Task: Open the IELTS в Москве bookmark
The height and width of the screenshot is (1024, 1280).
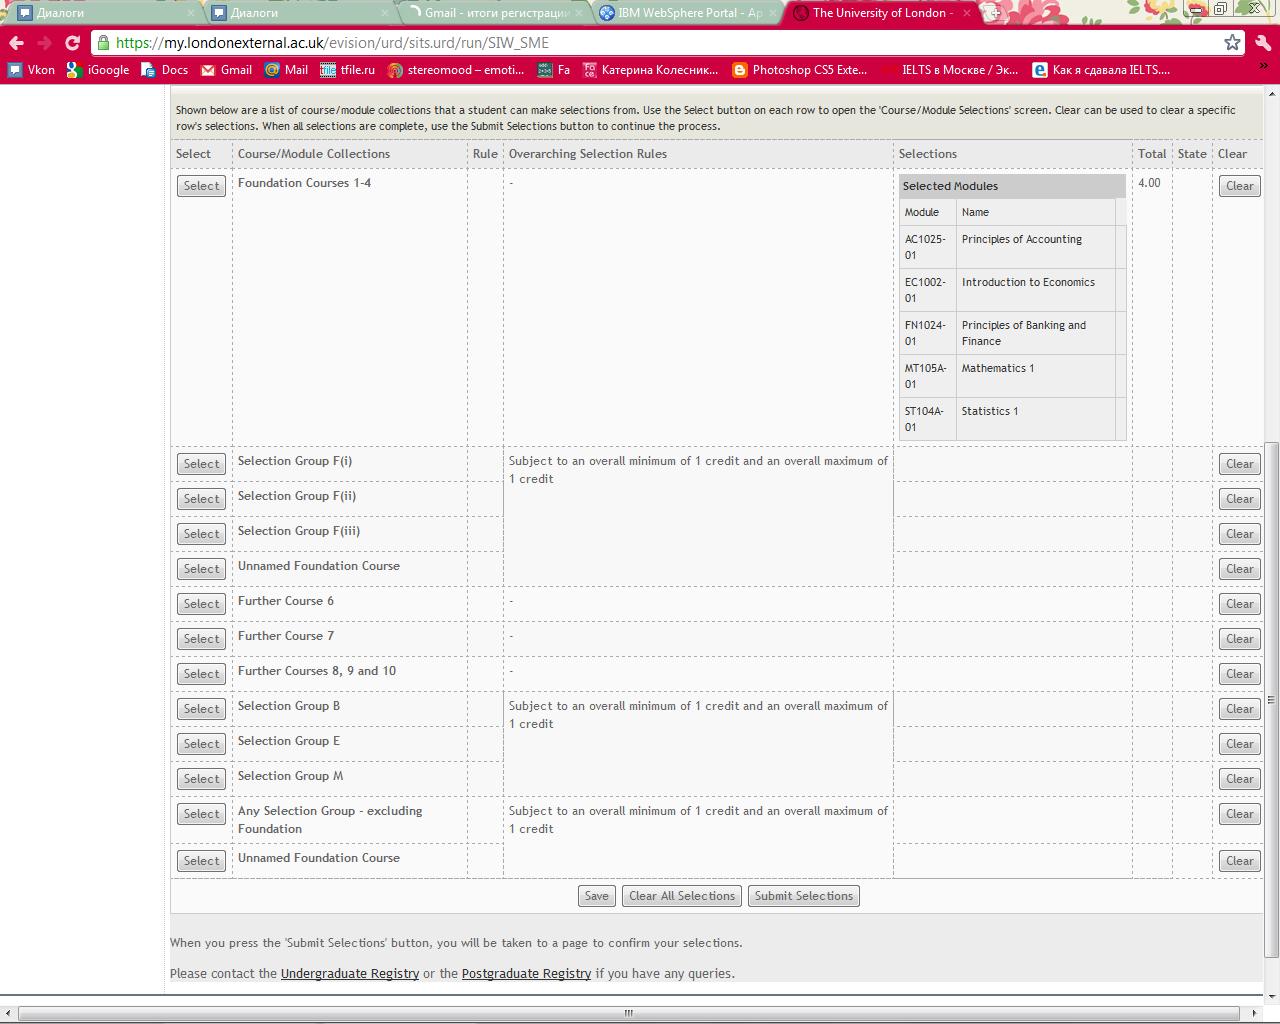Action: [x=950, y=70]
